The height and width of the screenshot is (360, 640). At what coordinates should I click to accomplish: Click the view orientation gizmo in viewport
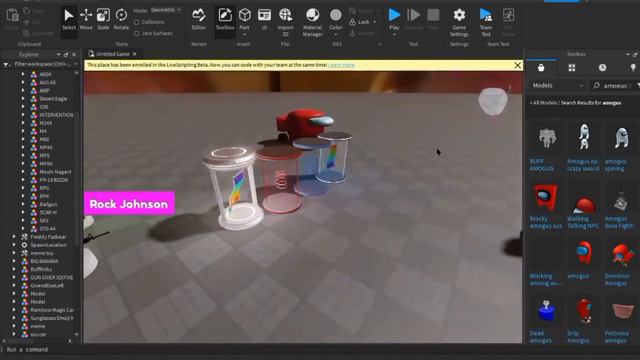click(x=493, y=101)
